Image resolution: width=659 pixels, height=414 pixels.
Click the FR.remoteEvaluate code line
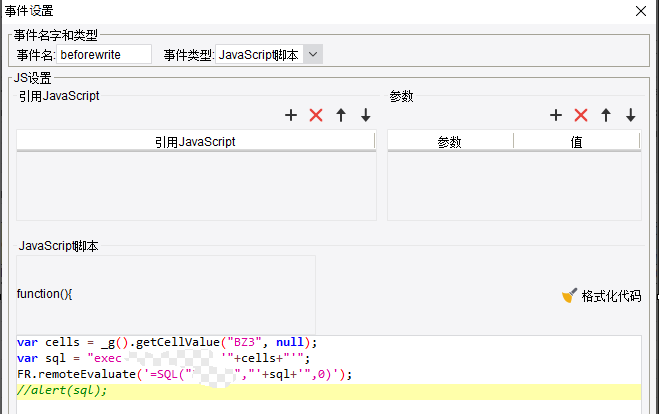[x=185, y=374]
